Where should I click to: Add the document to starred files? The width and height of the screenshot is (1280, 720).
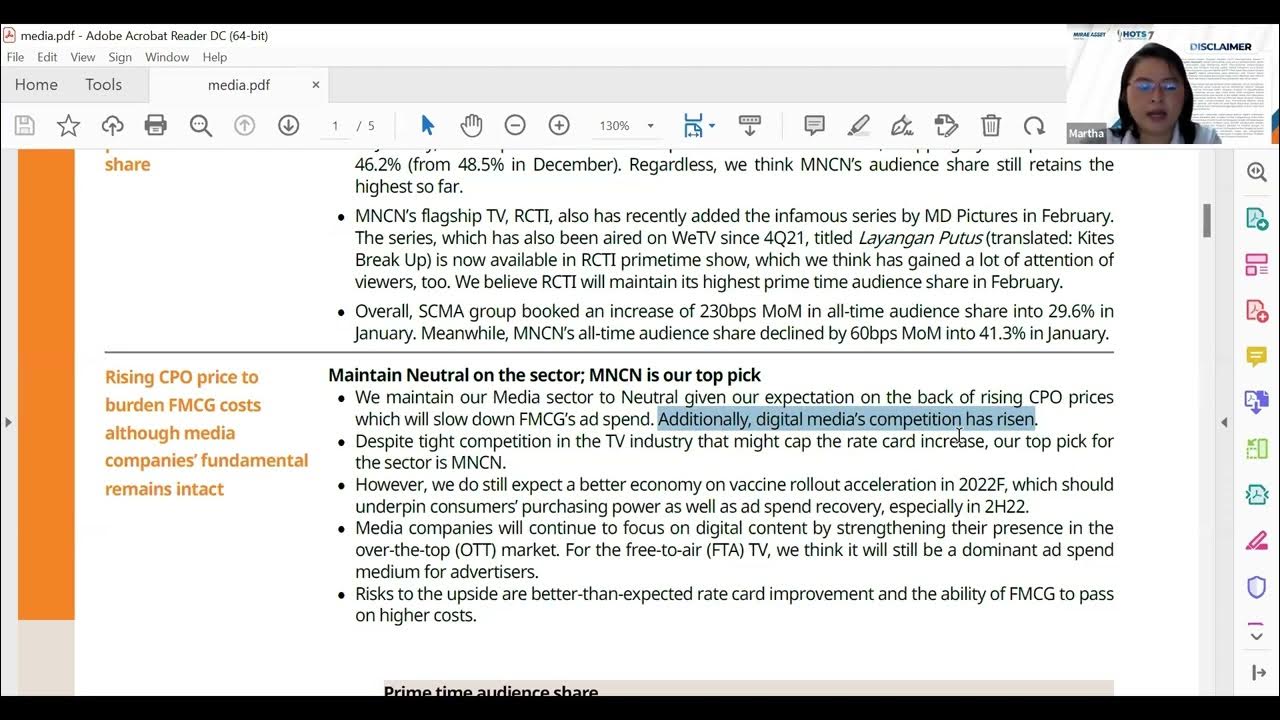(68, 125)
